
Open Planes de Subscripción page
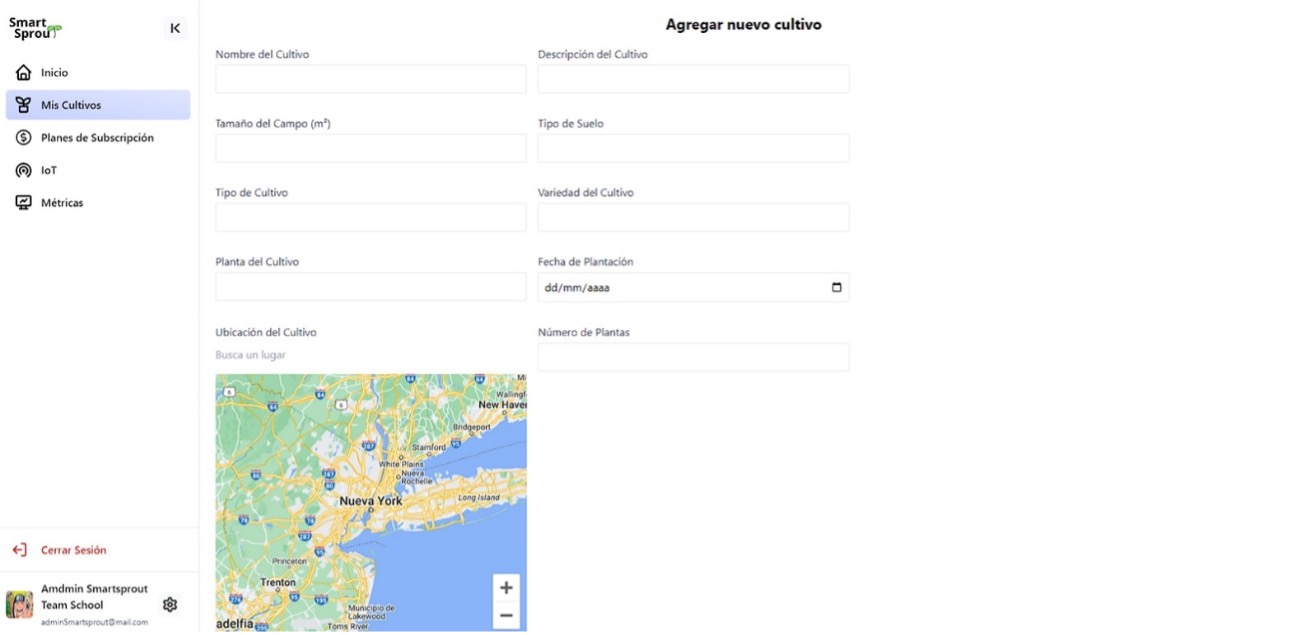(97, 138)
